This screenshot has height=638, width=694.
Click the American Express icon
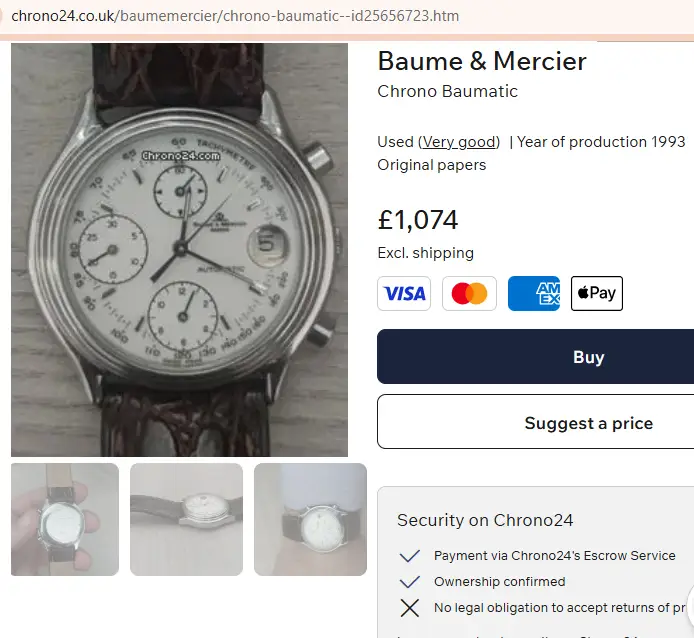(x=534, y=293)
